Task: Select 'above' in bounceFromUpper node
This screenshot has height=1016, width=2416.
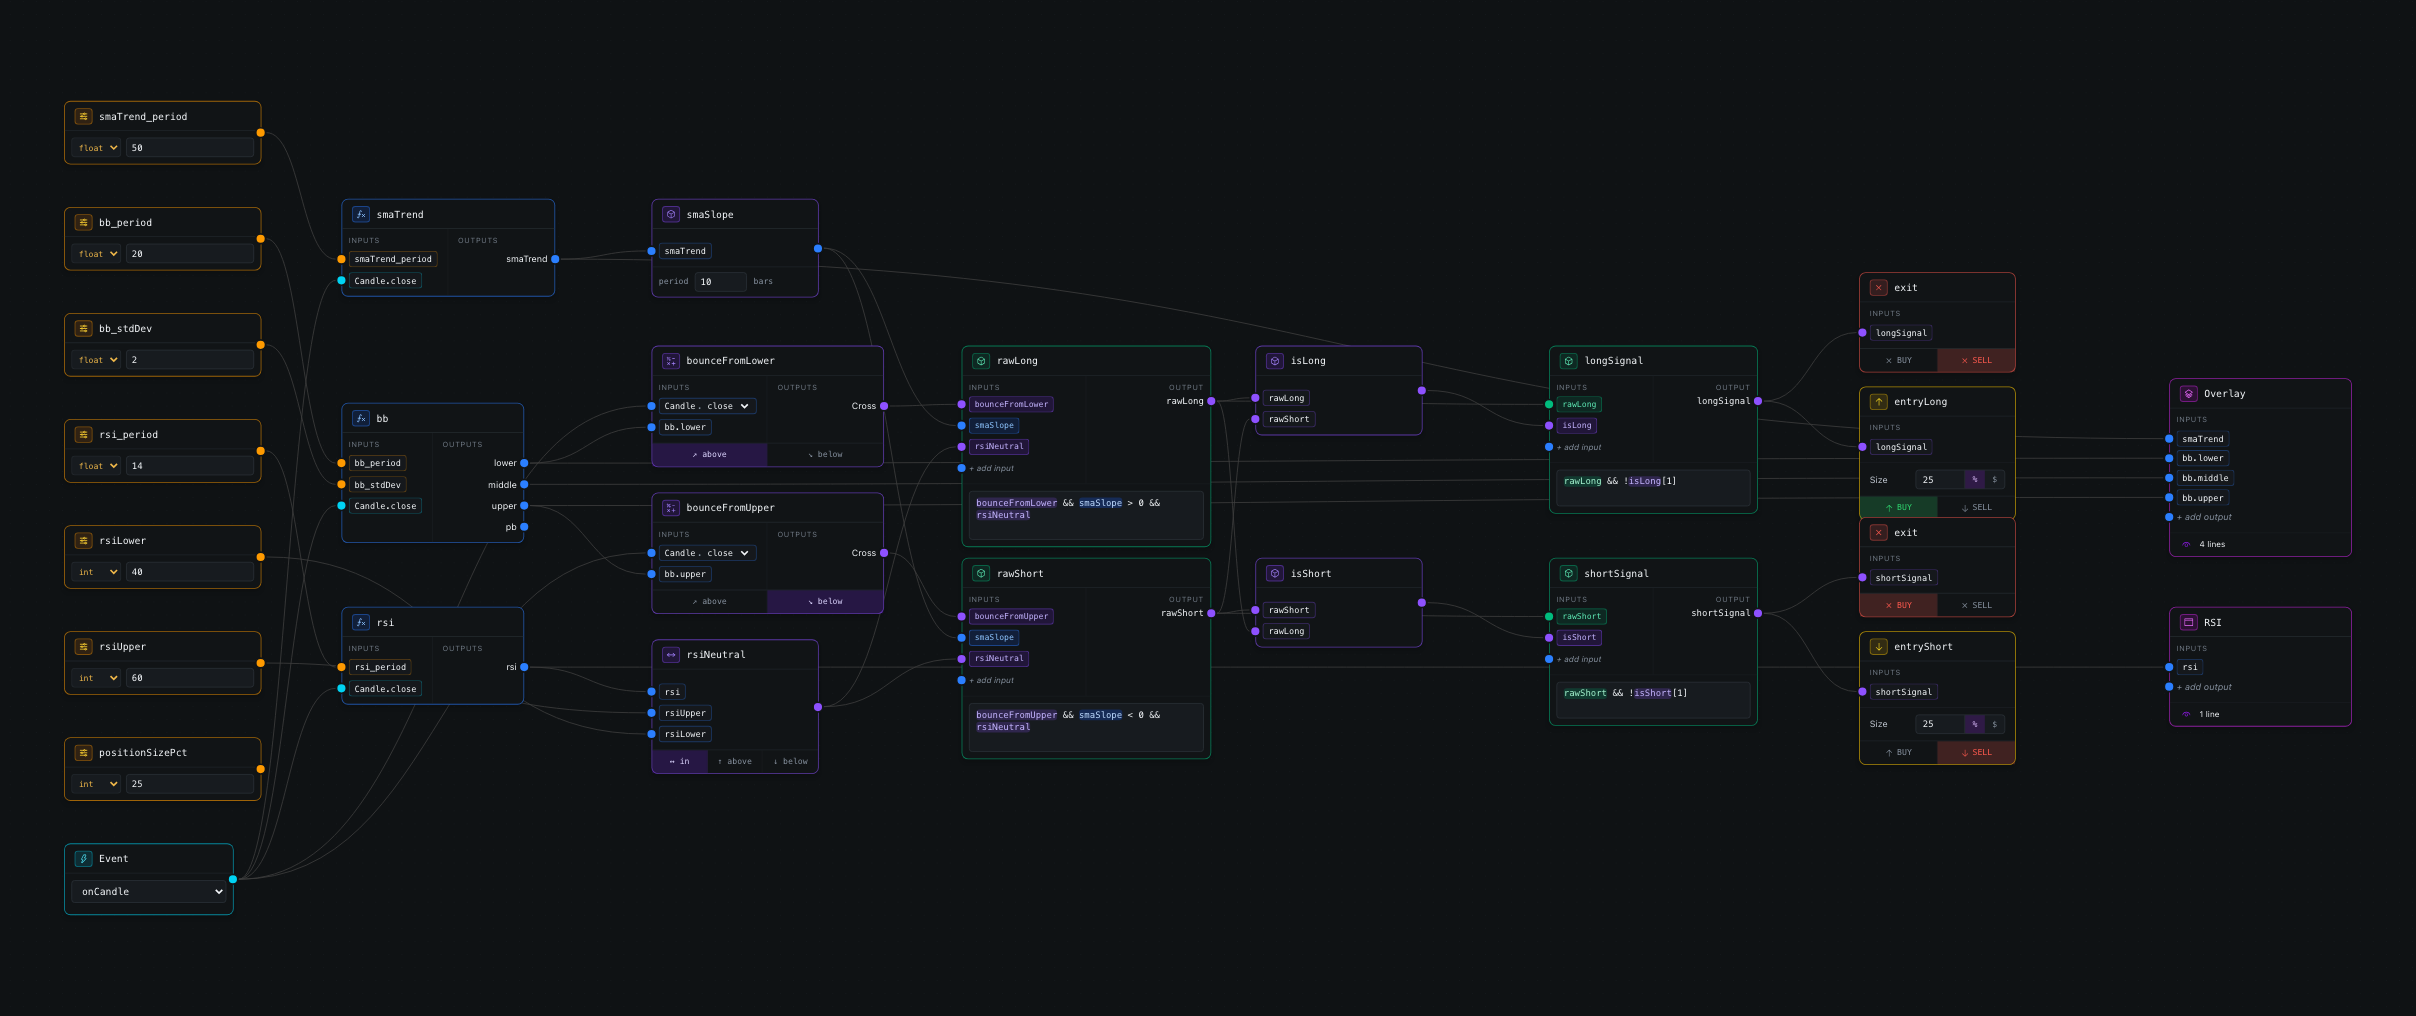Action: [710, 602]
